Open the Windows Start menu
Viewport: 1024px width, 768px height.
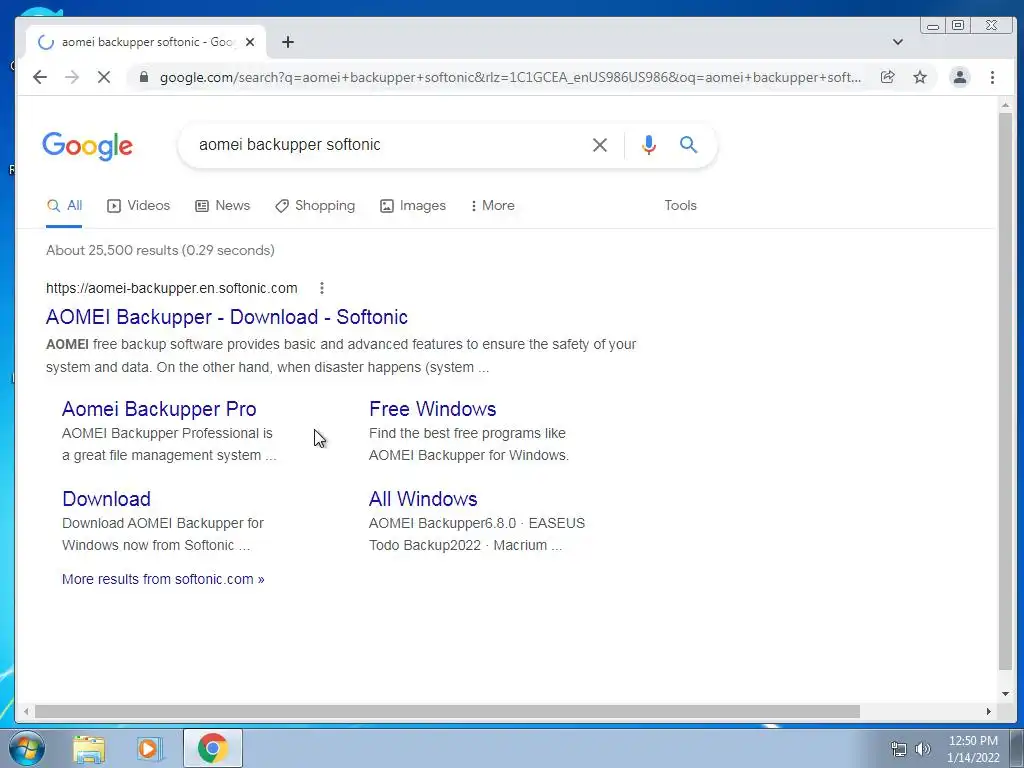27,748
